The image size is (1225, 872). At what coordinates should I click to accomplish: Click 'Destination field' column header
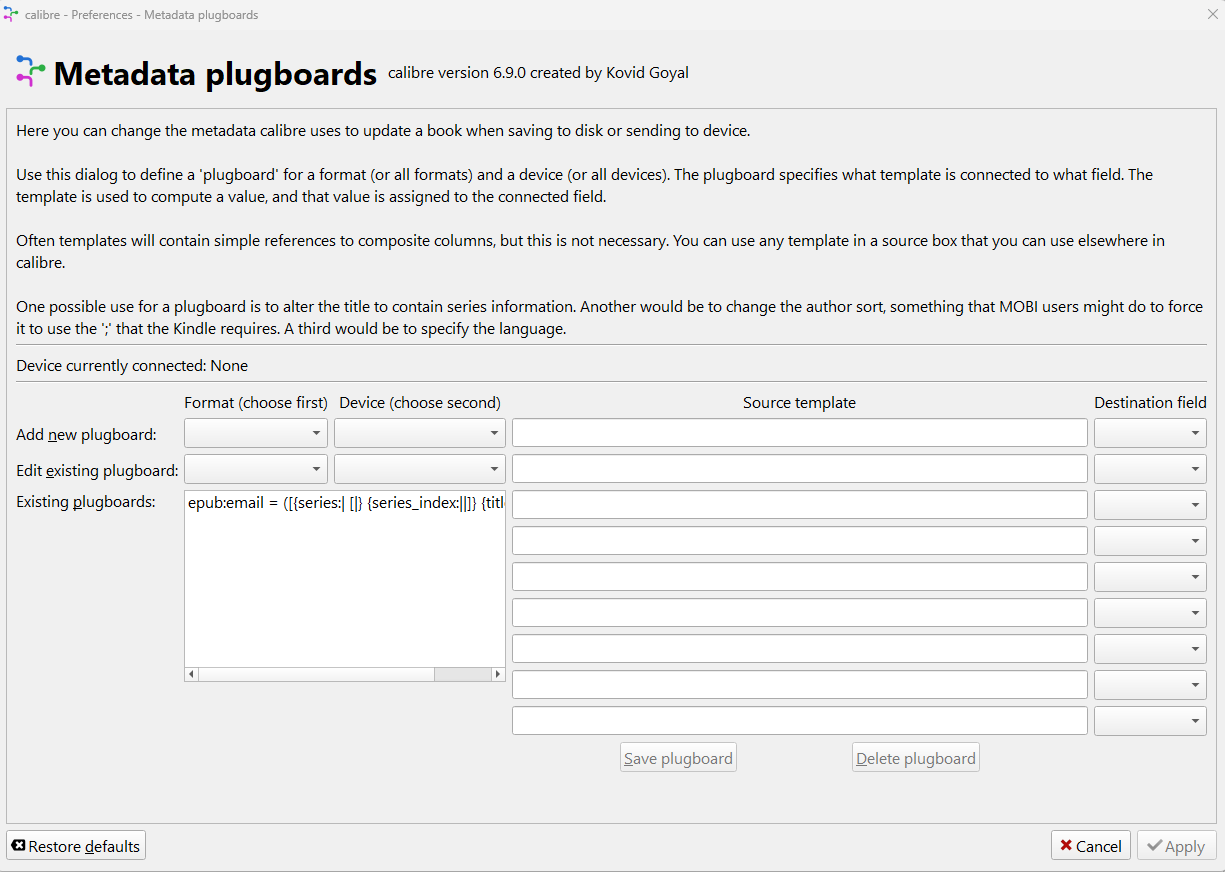1150,402
